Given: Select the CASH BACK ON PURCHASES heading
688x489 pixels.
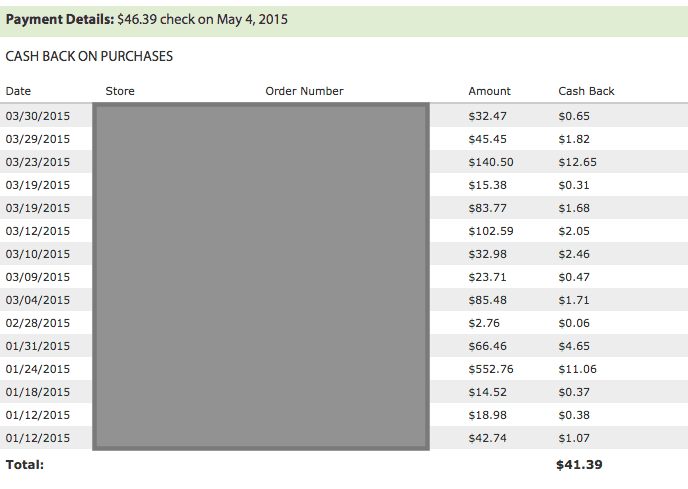Looking at the screenshot, I should (x=89, y=56).
